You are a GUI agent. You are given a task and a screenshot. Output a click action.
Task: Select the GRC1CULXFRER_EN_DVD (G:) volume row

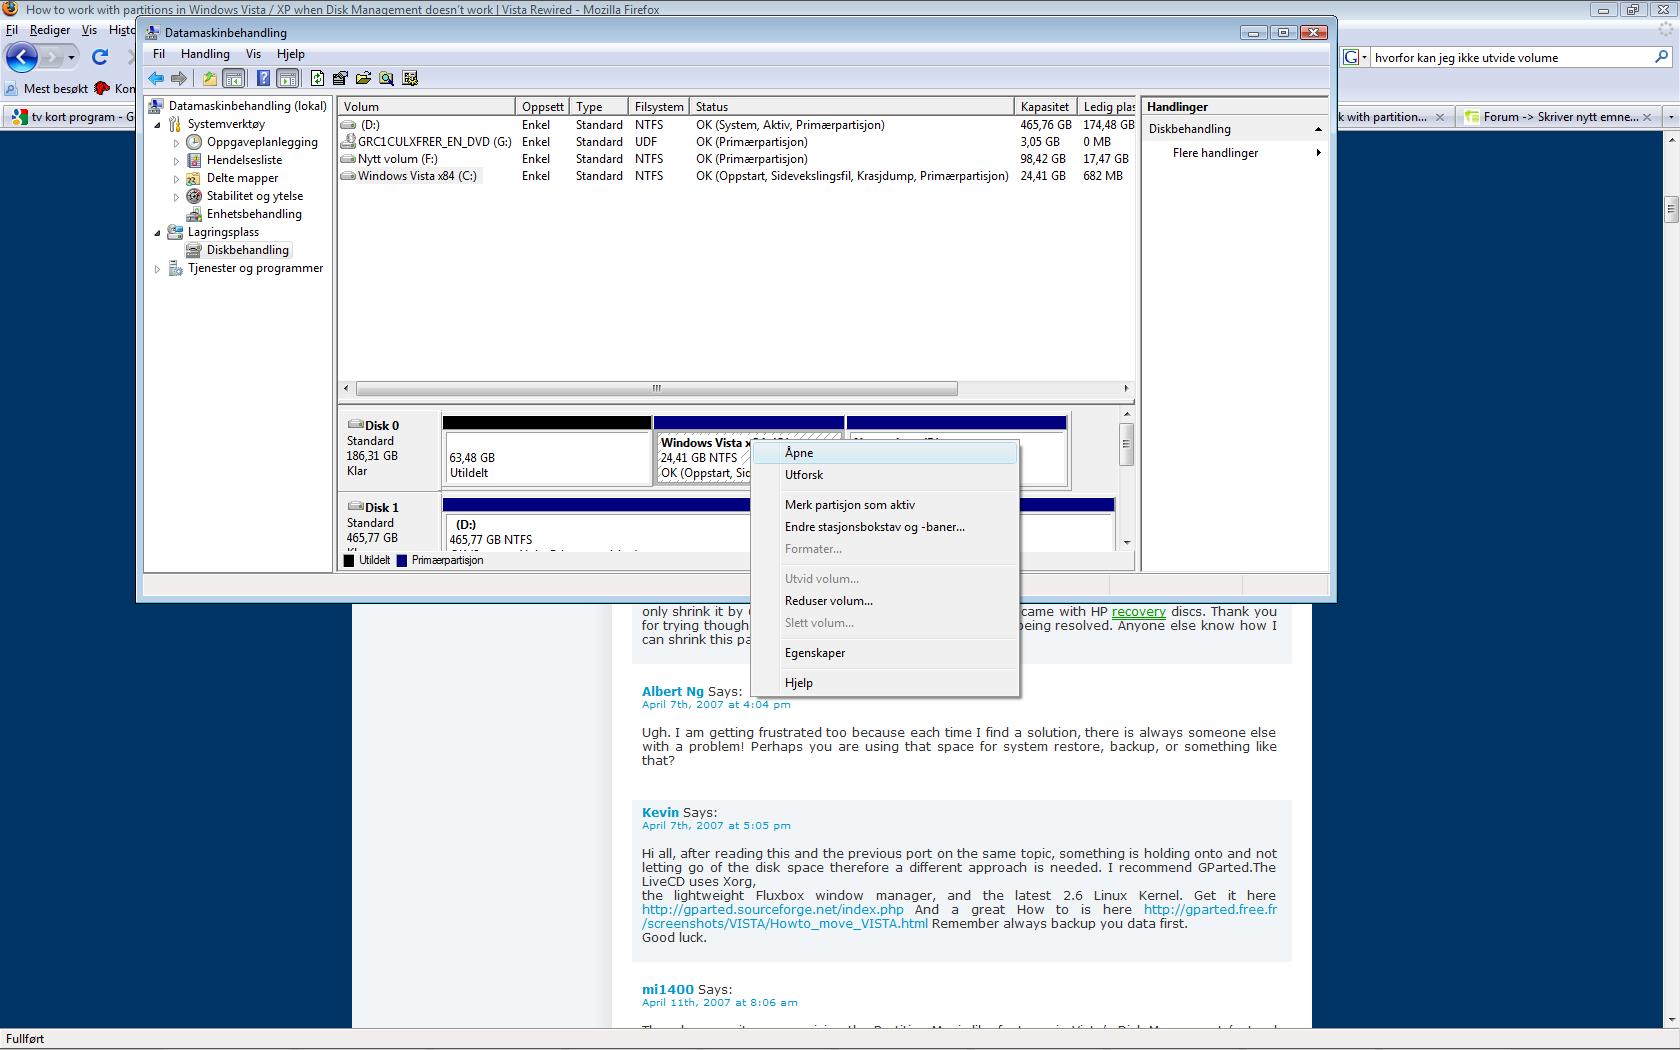pos(736,142)
